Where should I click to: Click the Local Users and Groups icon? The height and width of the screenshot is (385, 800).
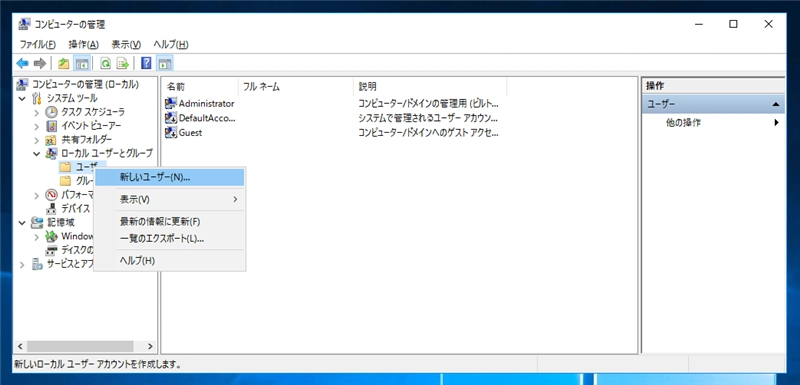[52, 153]
